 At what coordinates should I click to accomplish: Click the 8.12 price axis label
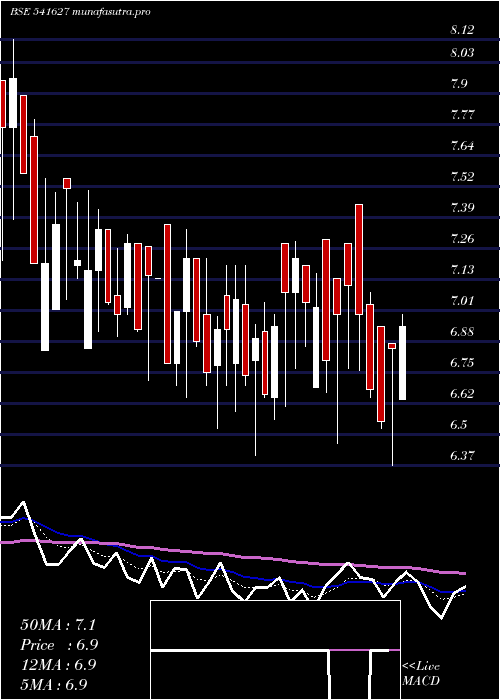[462, 30]
